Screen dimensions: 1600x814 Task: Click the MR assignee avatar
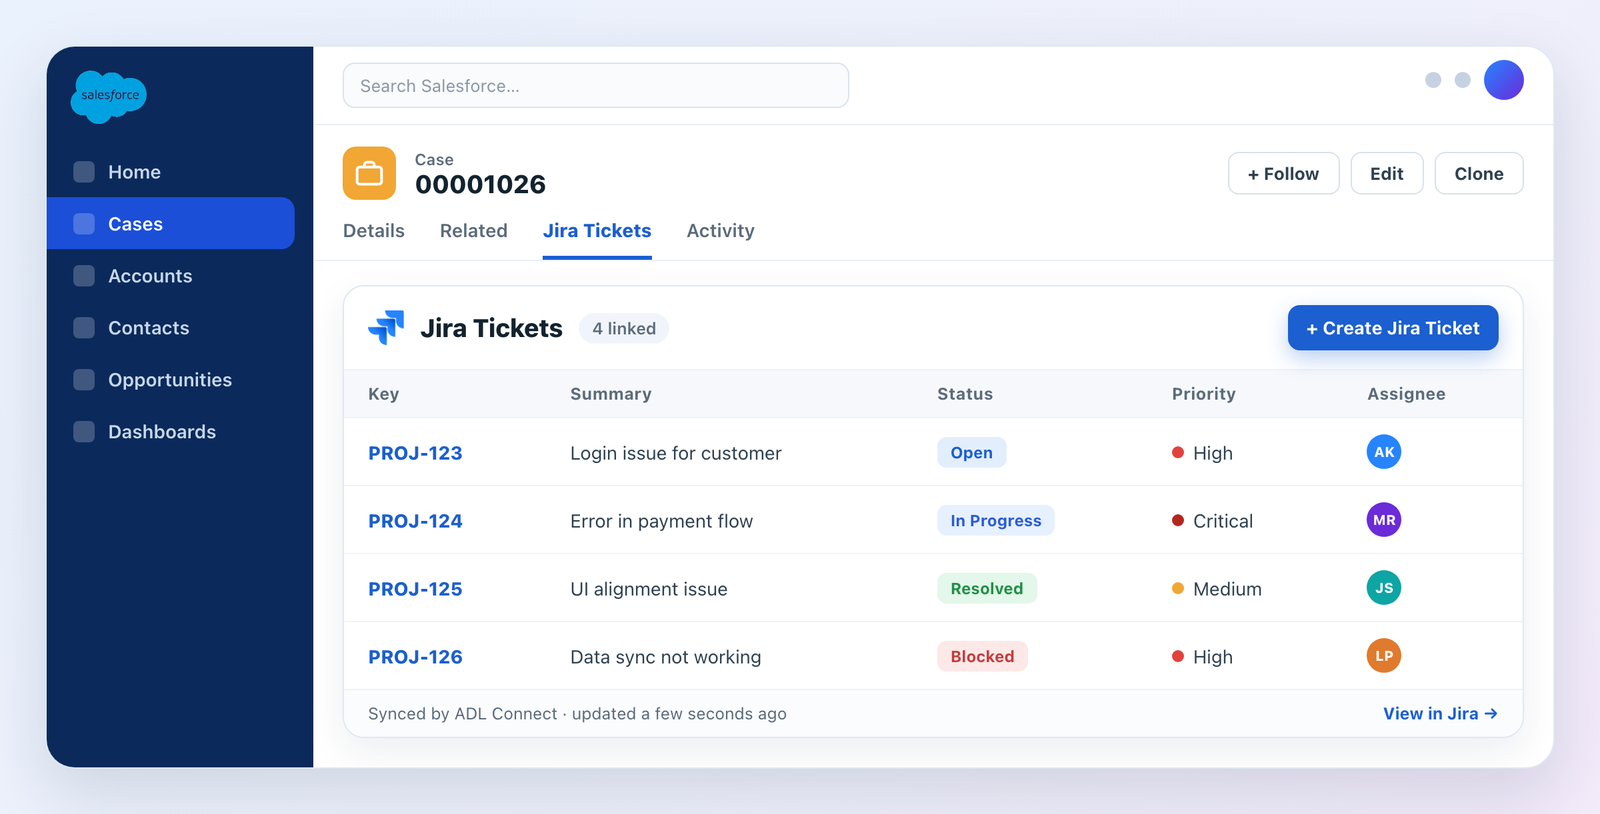click(1383, 520)
